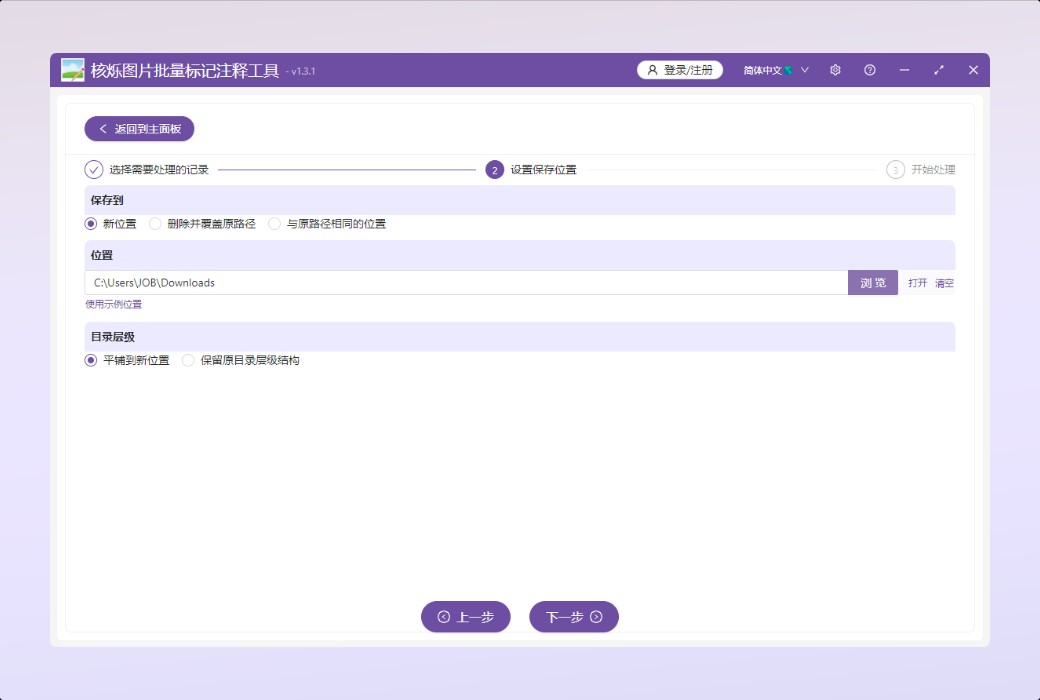Open the help question mark icon
Image resolution: width=1040 pixels, height=700 pixels.
870,70
